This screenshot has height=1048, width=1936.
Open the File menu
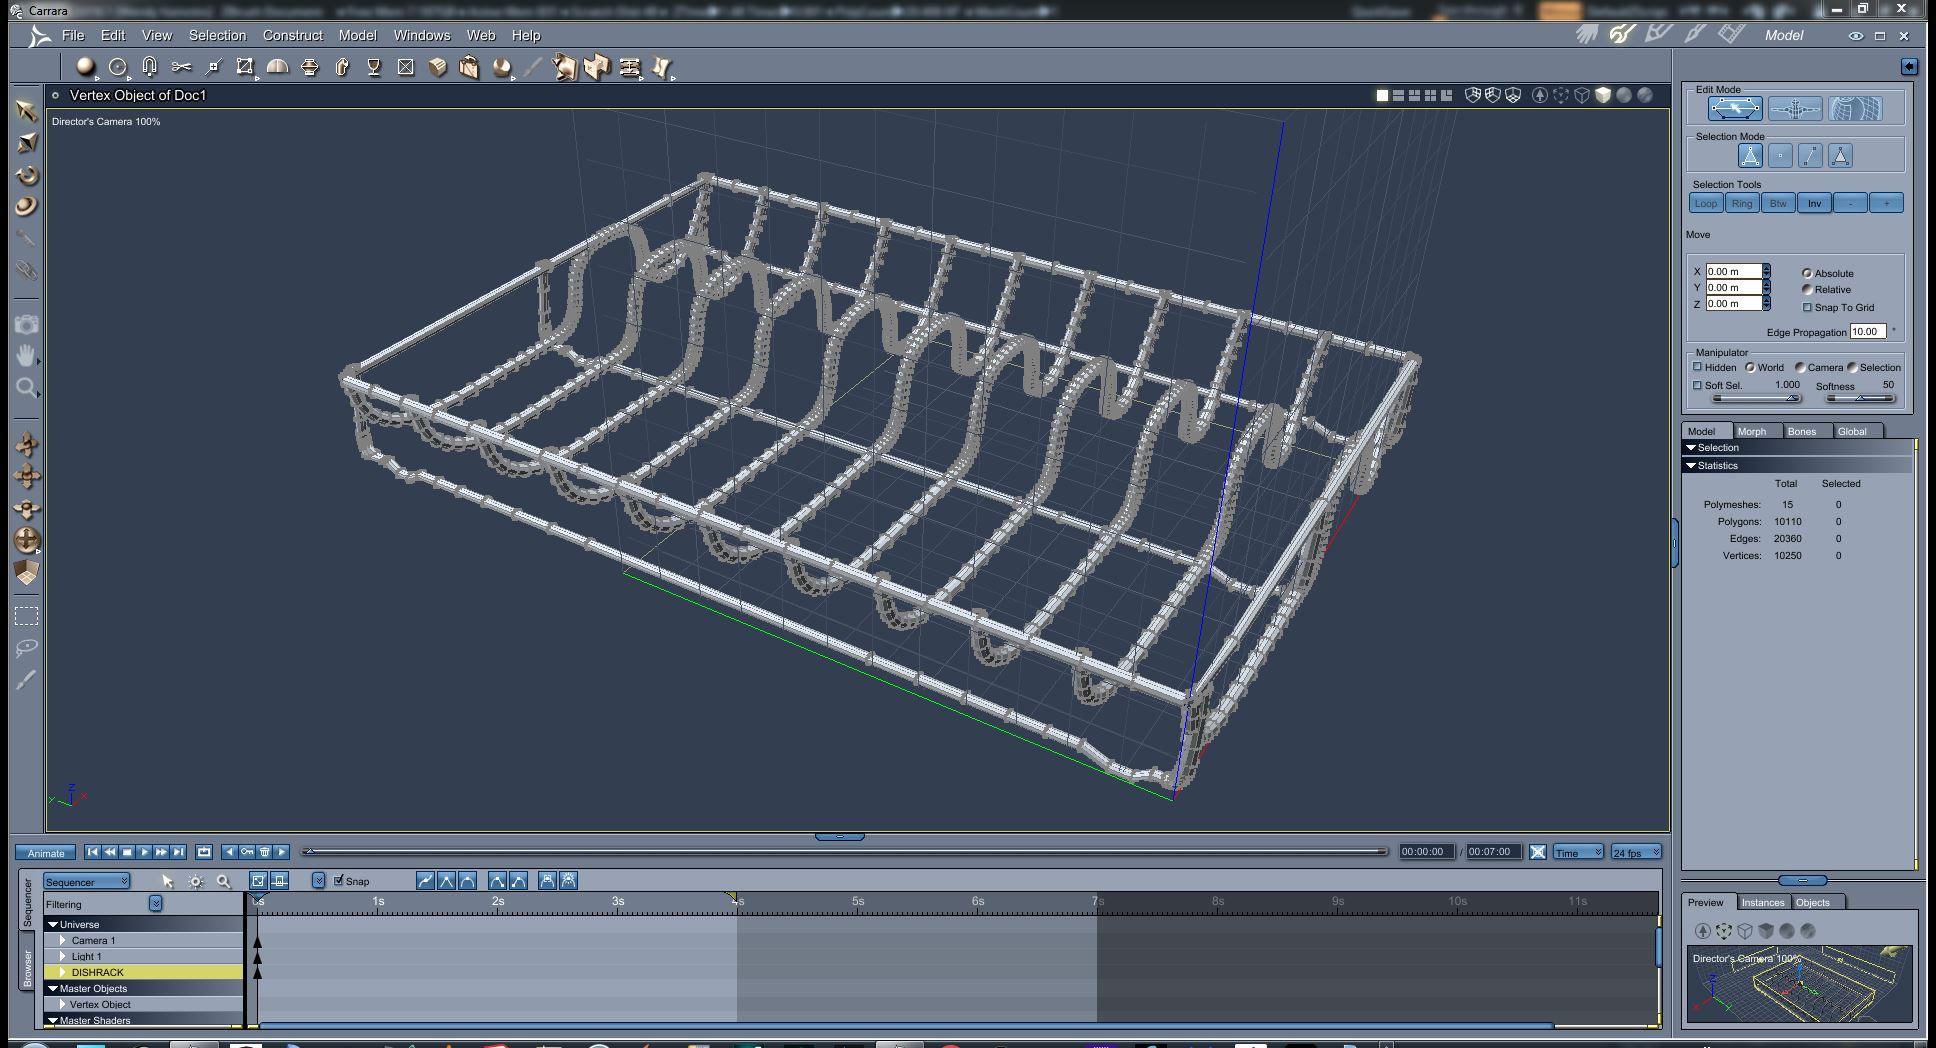(x=73, y=35)
